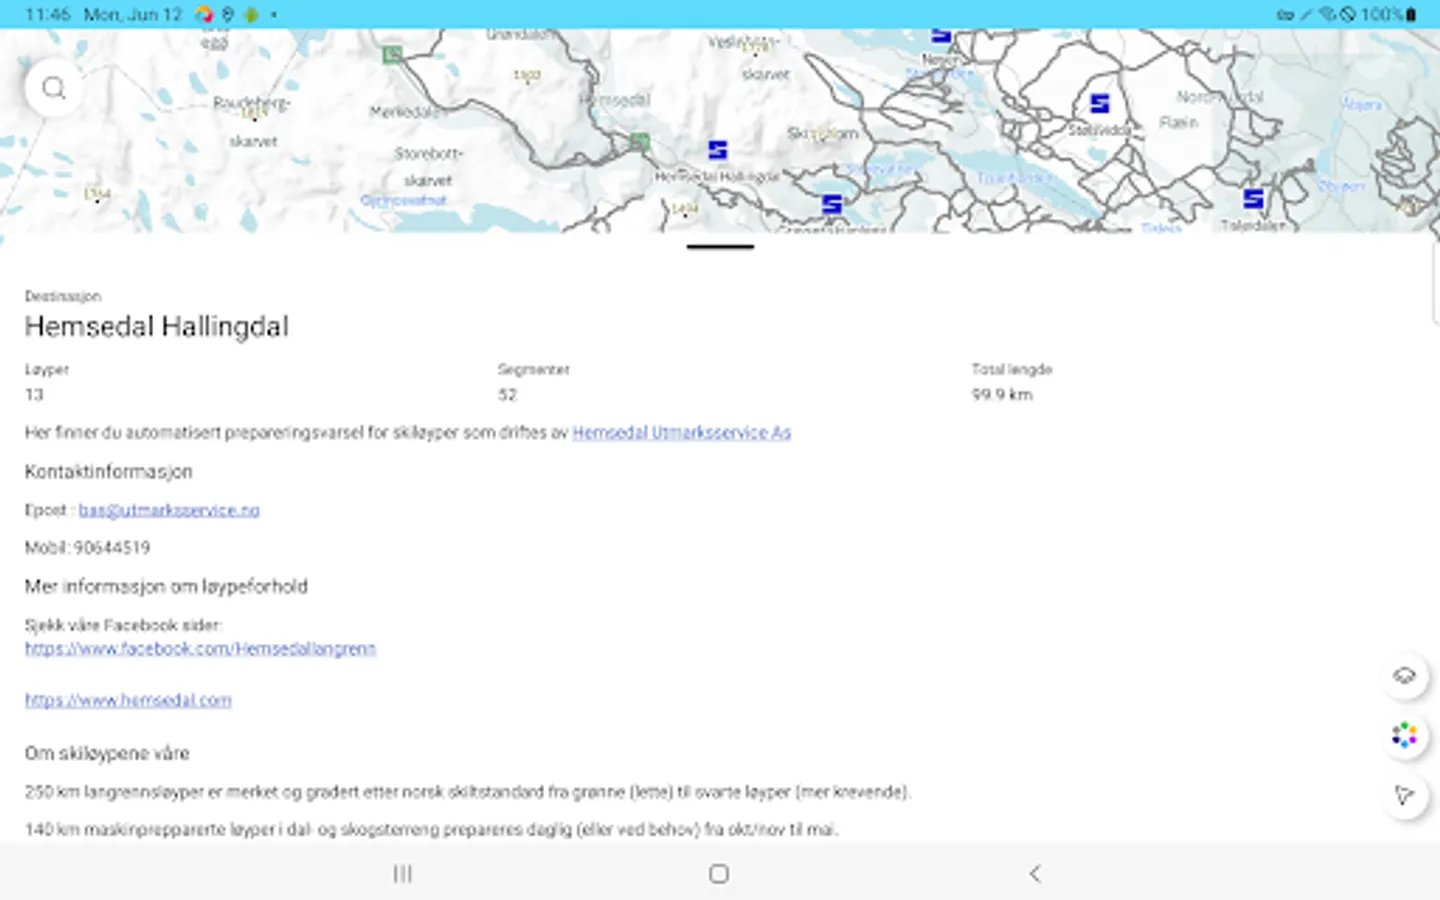Tap the Raudeberg-skarvet map label
Screen dimensions: 1440x900
tap(251, 121)
